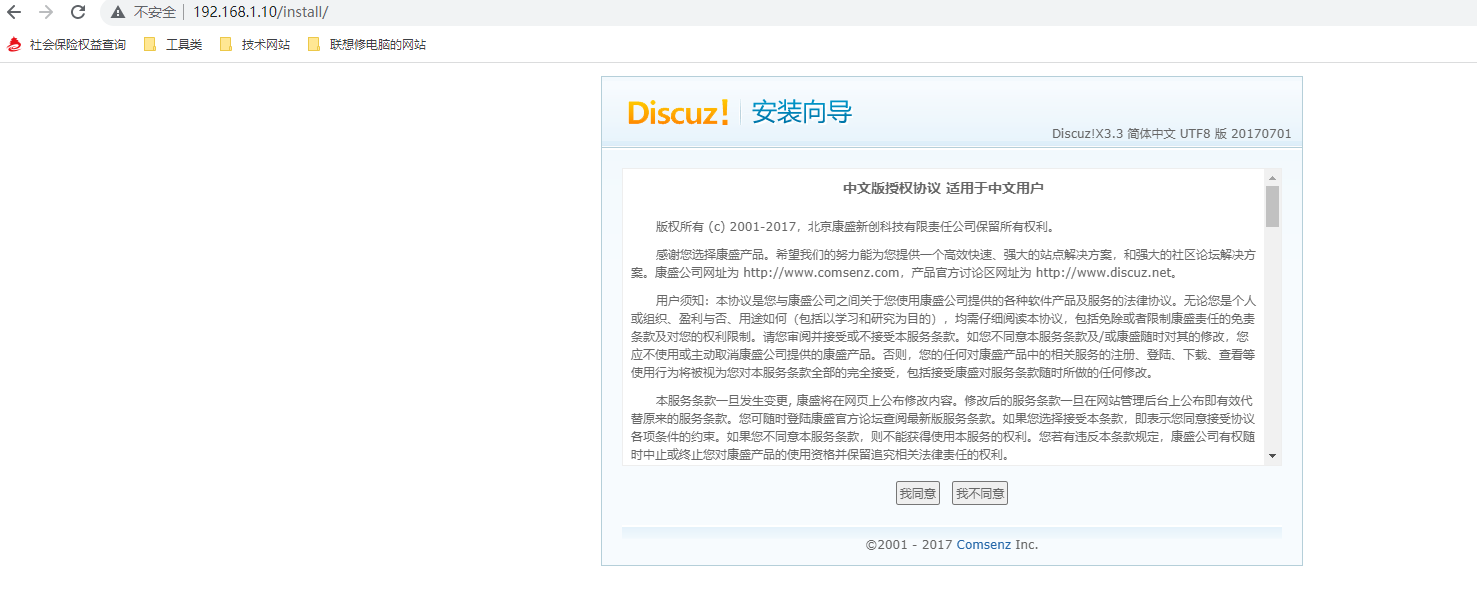Click the ©2001 - 2017 copyright text
The width and height of the screenshot is (1477, 594).
pos(909,545)
